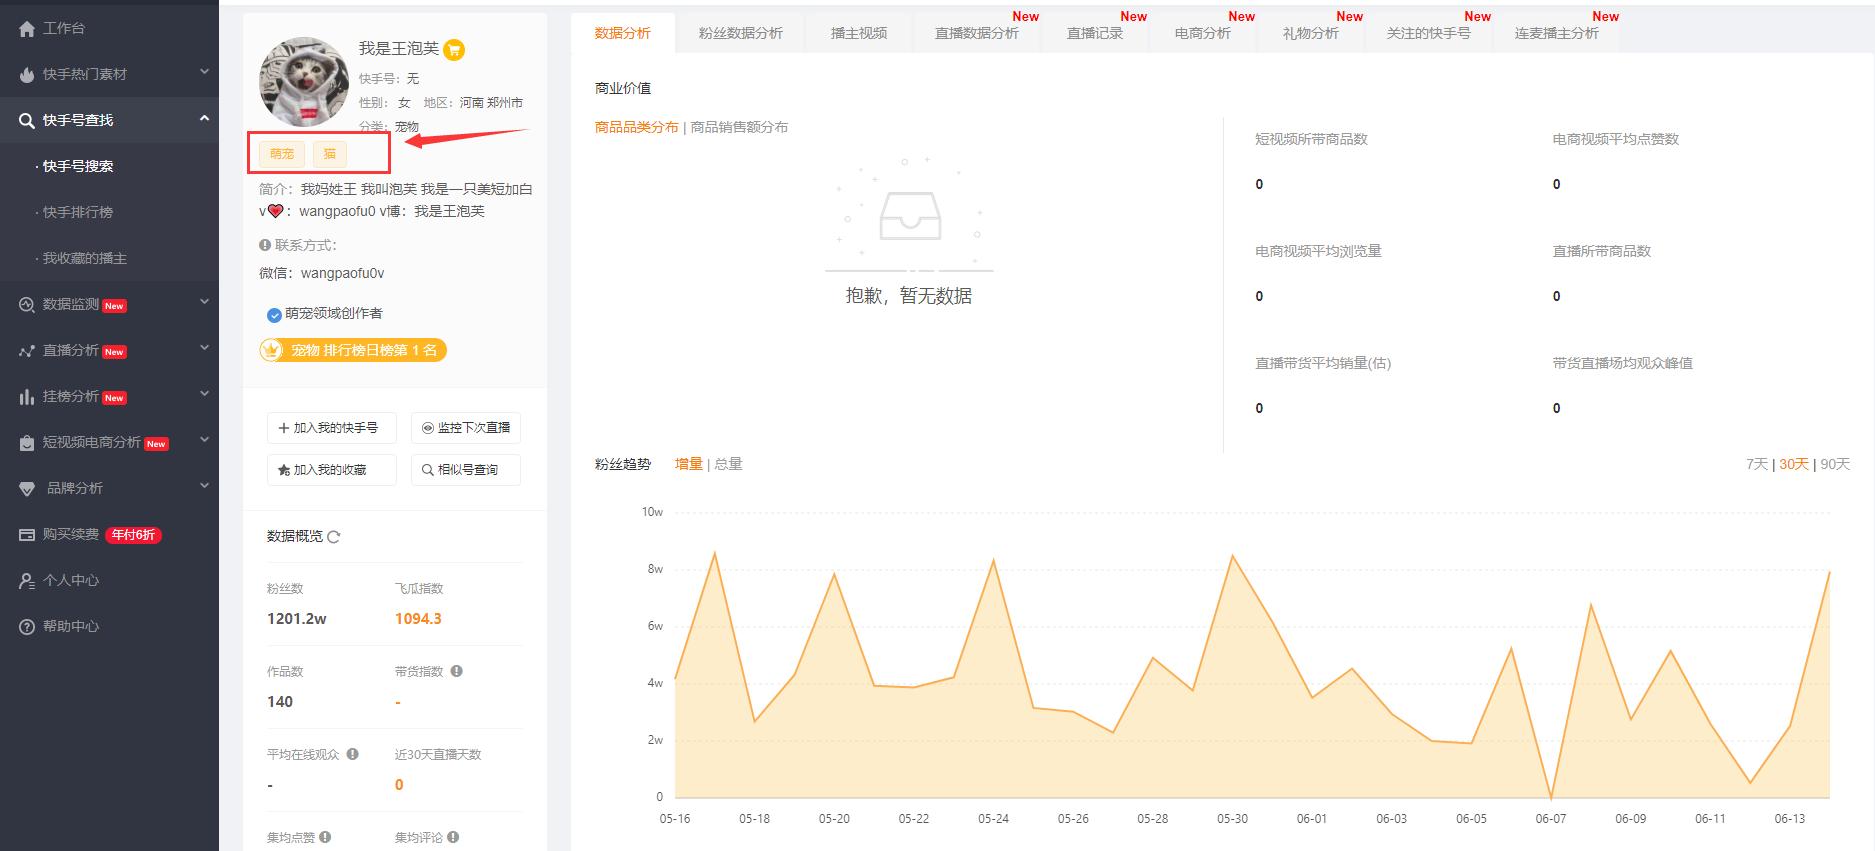Open the 电商分析 tab
This screenshot has height=851, width=1875.
point(1203,33)
